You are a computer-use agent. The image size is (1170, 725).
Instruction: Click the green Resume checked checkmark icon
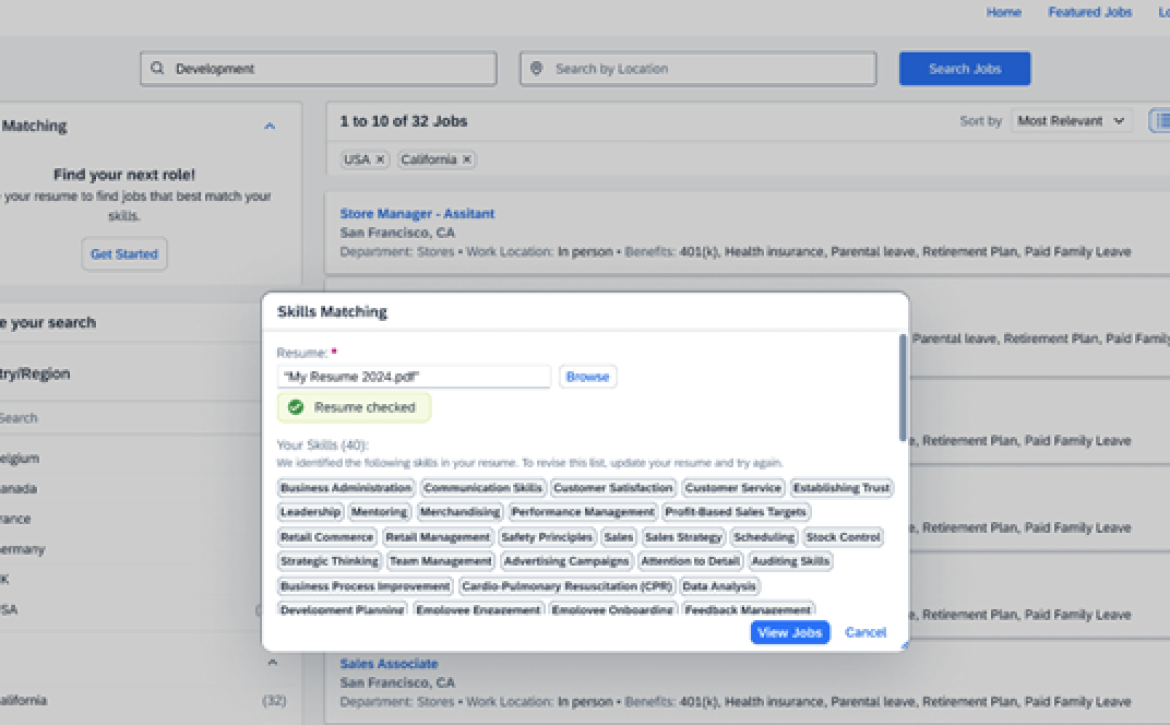click(296, 407)
